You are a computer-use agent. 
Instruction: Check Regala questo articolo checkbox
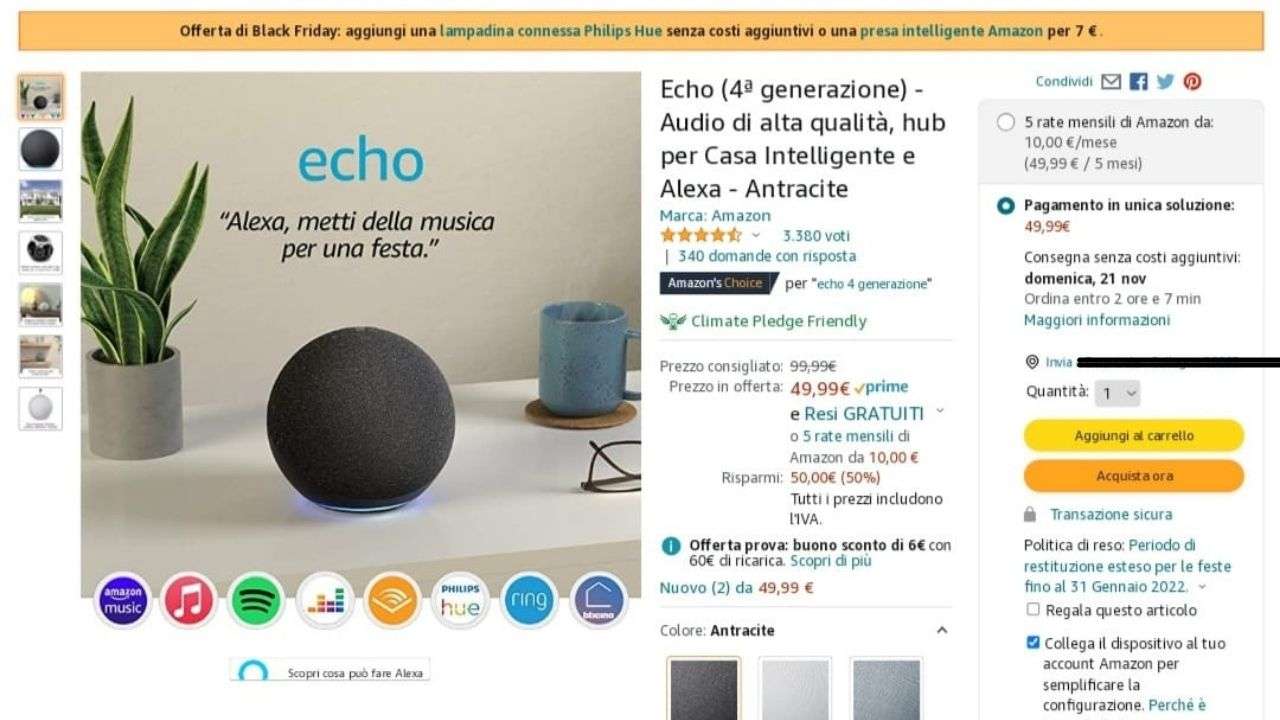click(x=1033, y=609)
